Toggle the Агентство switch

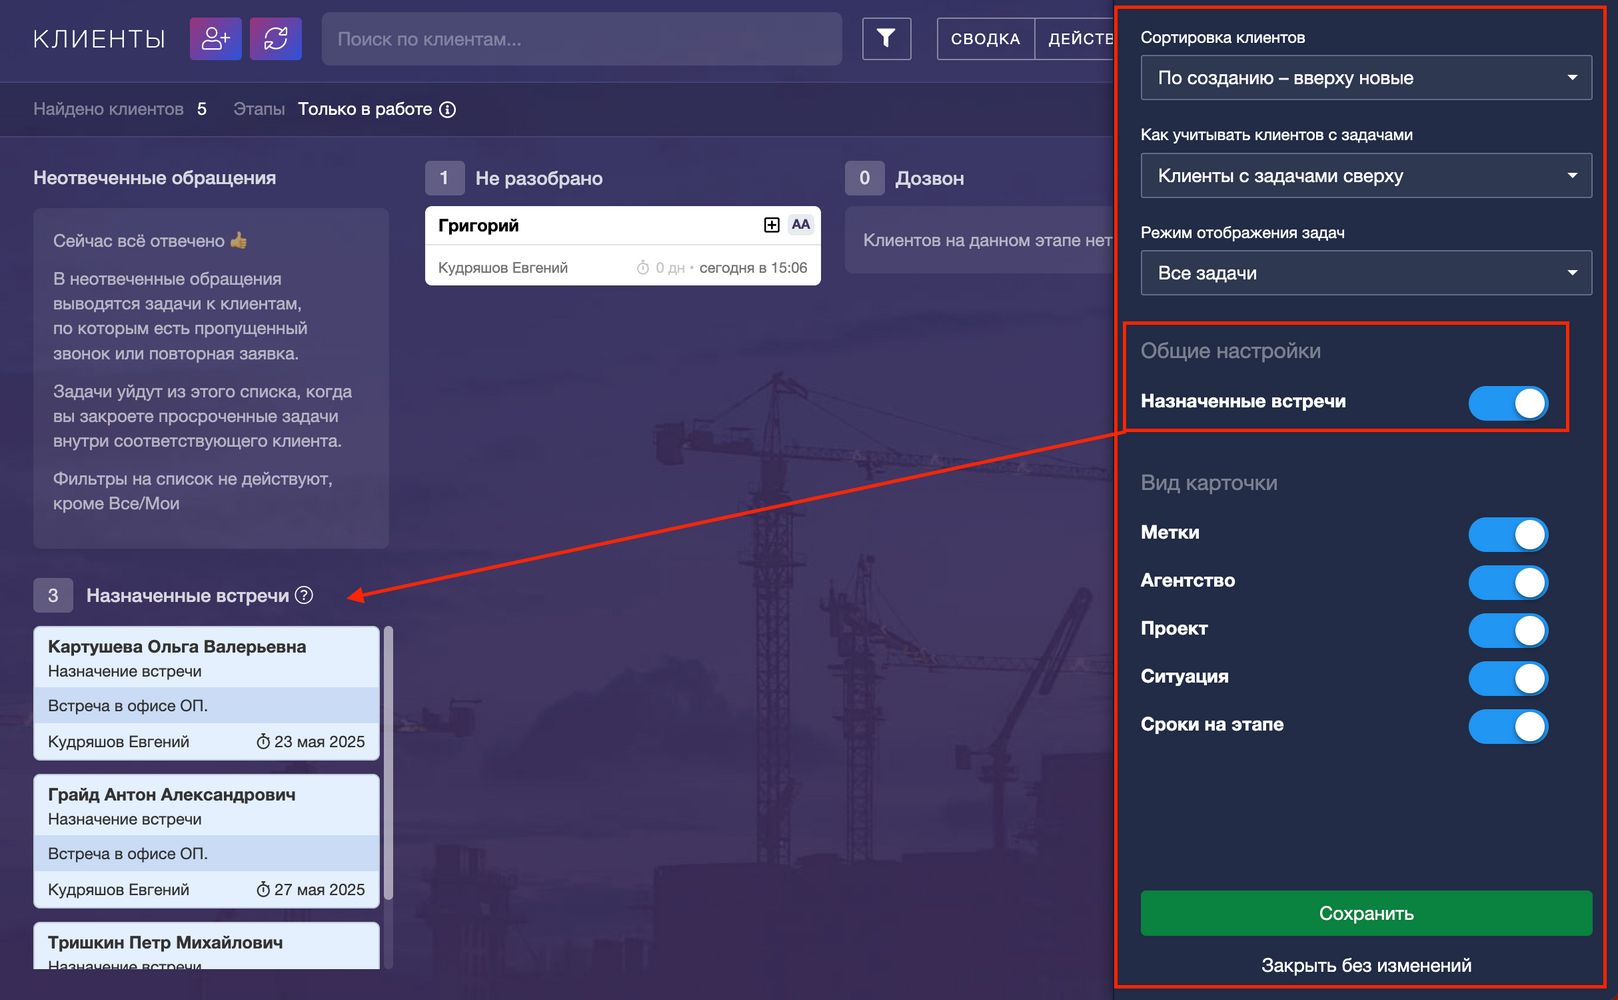(1508, 583)
